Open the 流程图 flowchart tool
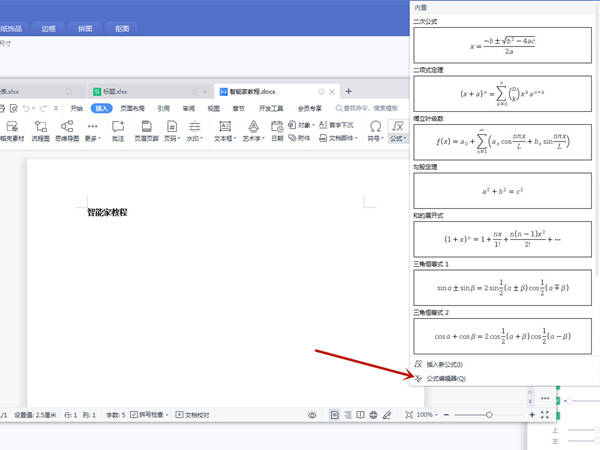This screenshot has height=450, width=600. click(41, 131)
